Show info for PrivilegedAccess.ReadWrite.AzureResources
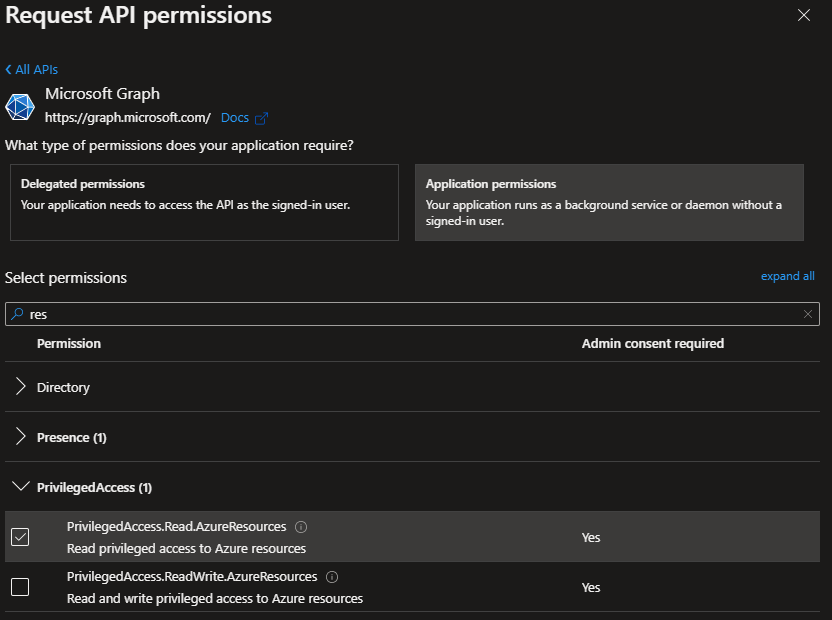The image size is (832, 620). 332,576
